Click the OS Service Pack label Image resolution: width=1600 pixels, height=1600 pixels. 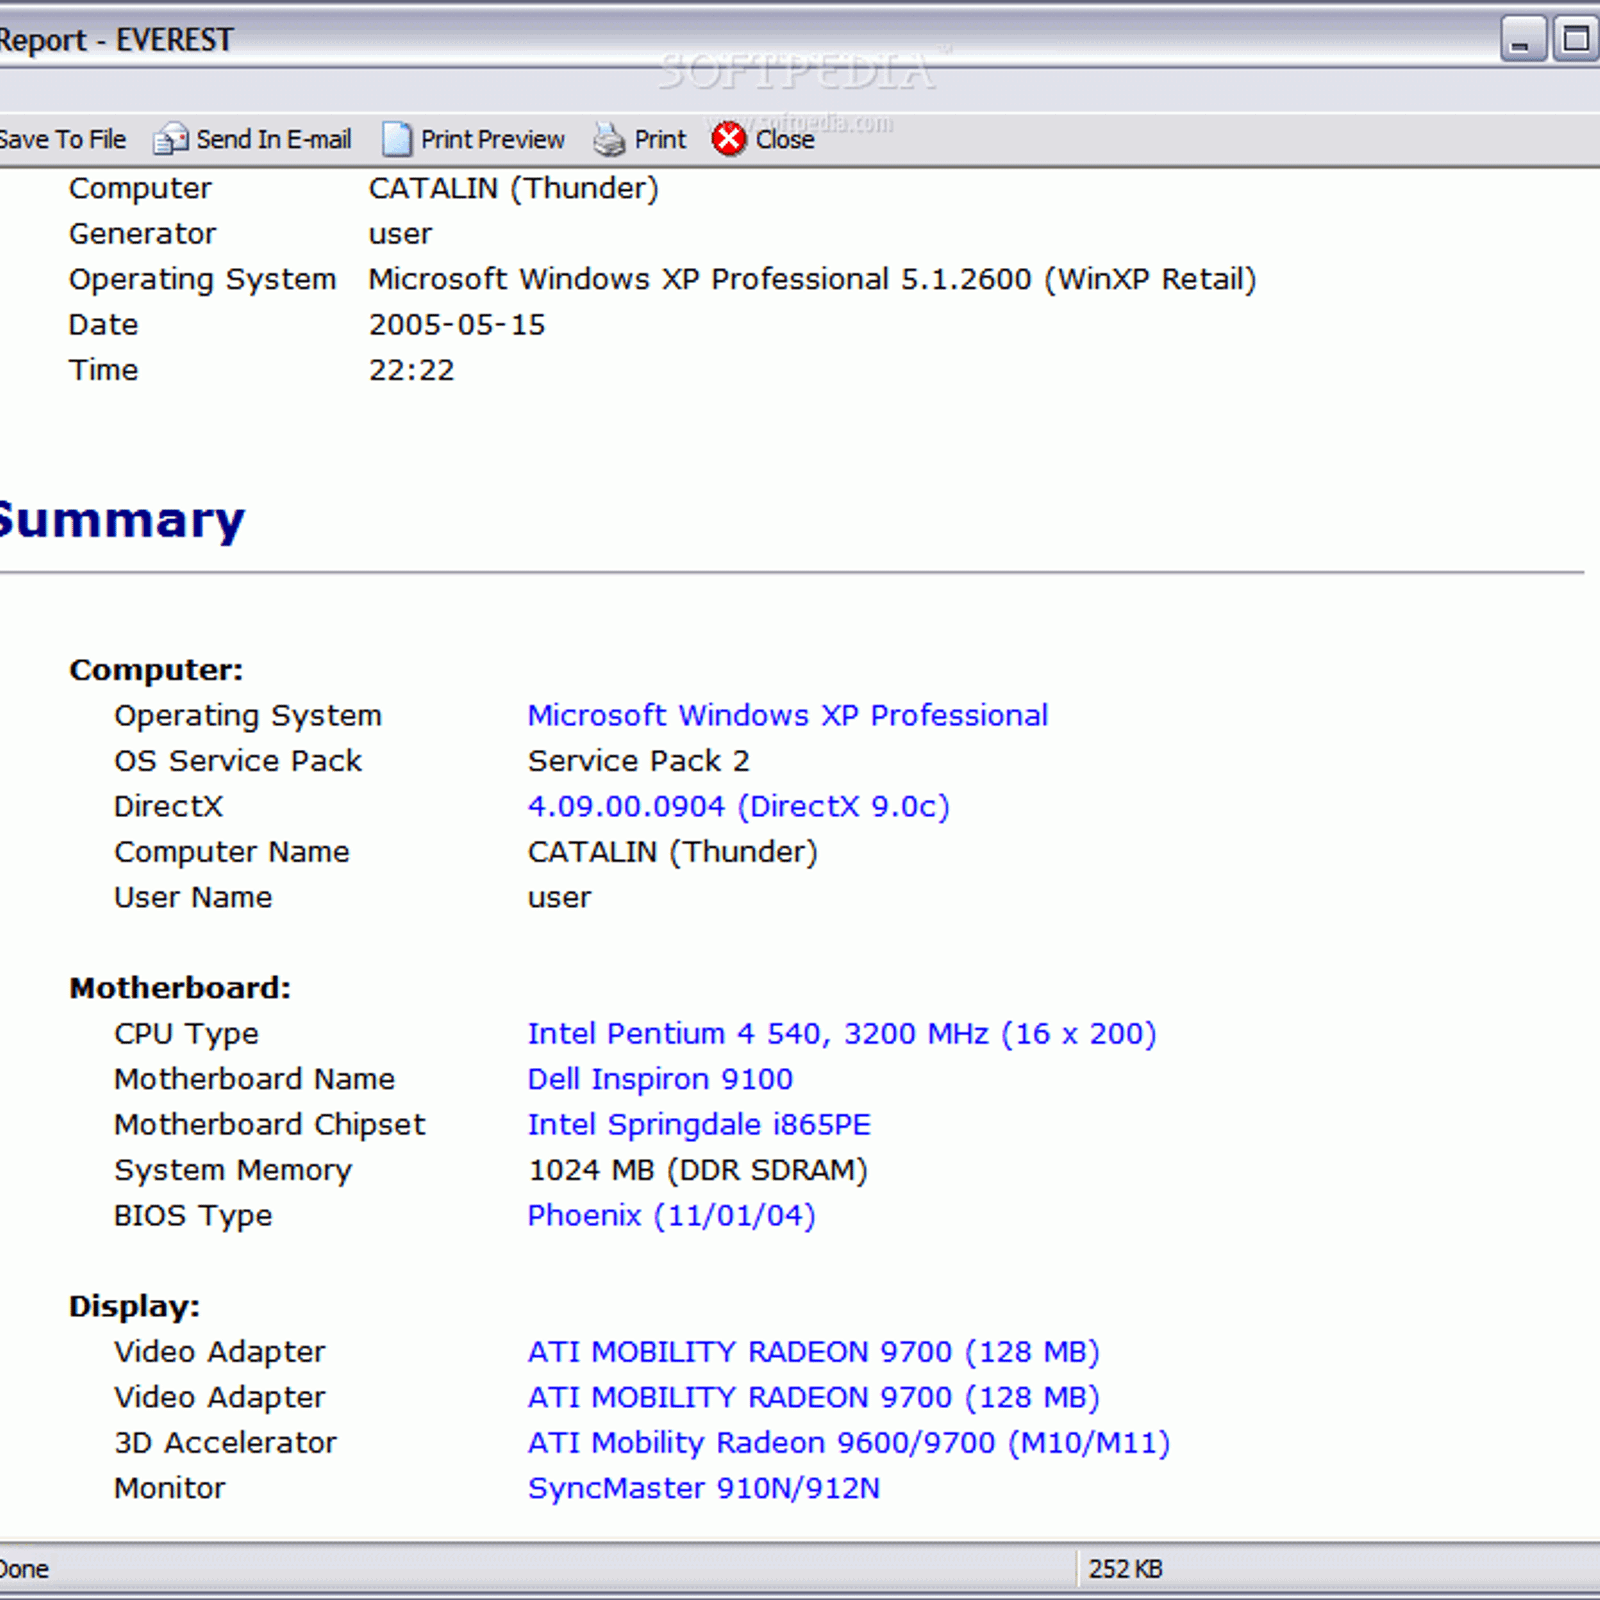click(x=237, y=761)
